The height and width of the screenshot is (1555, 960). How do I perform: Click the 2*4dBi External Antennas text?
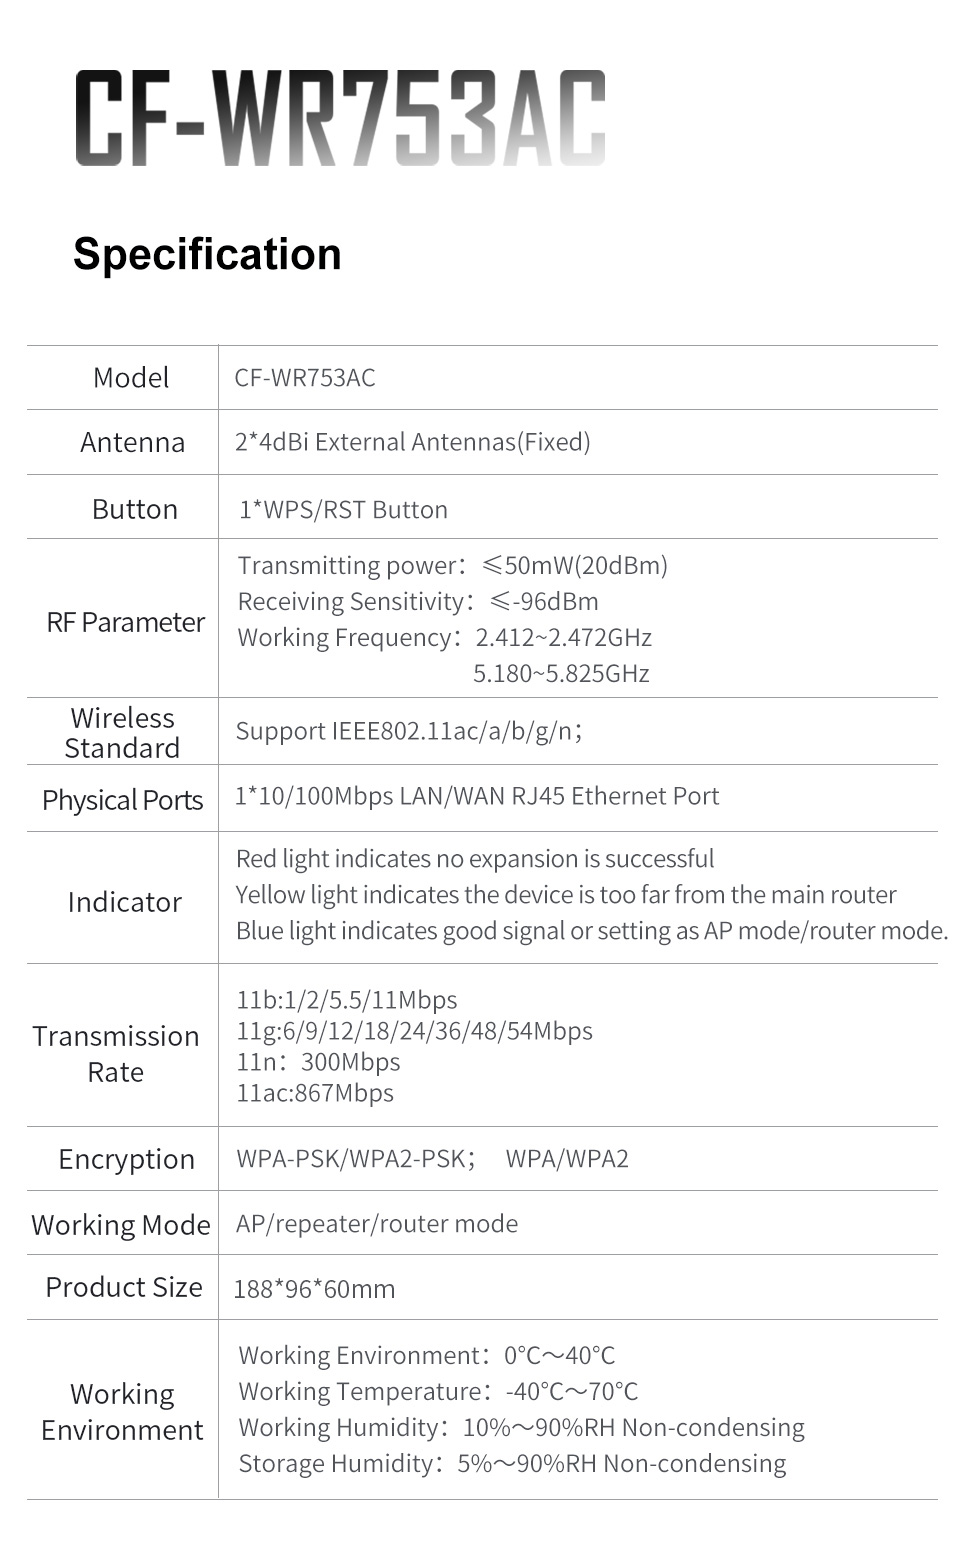click(412, 442)
